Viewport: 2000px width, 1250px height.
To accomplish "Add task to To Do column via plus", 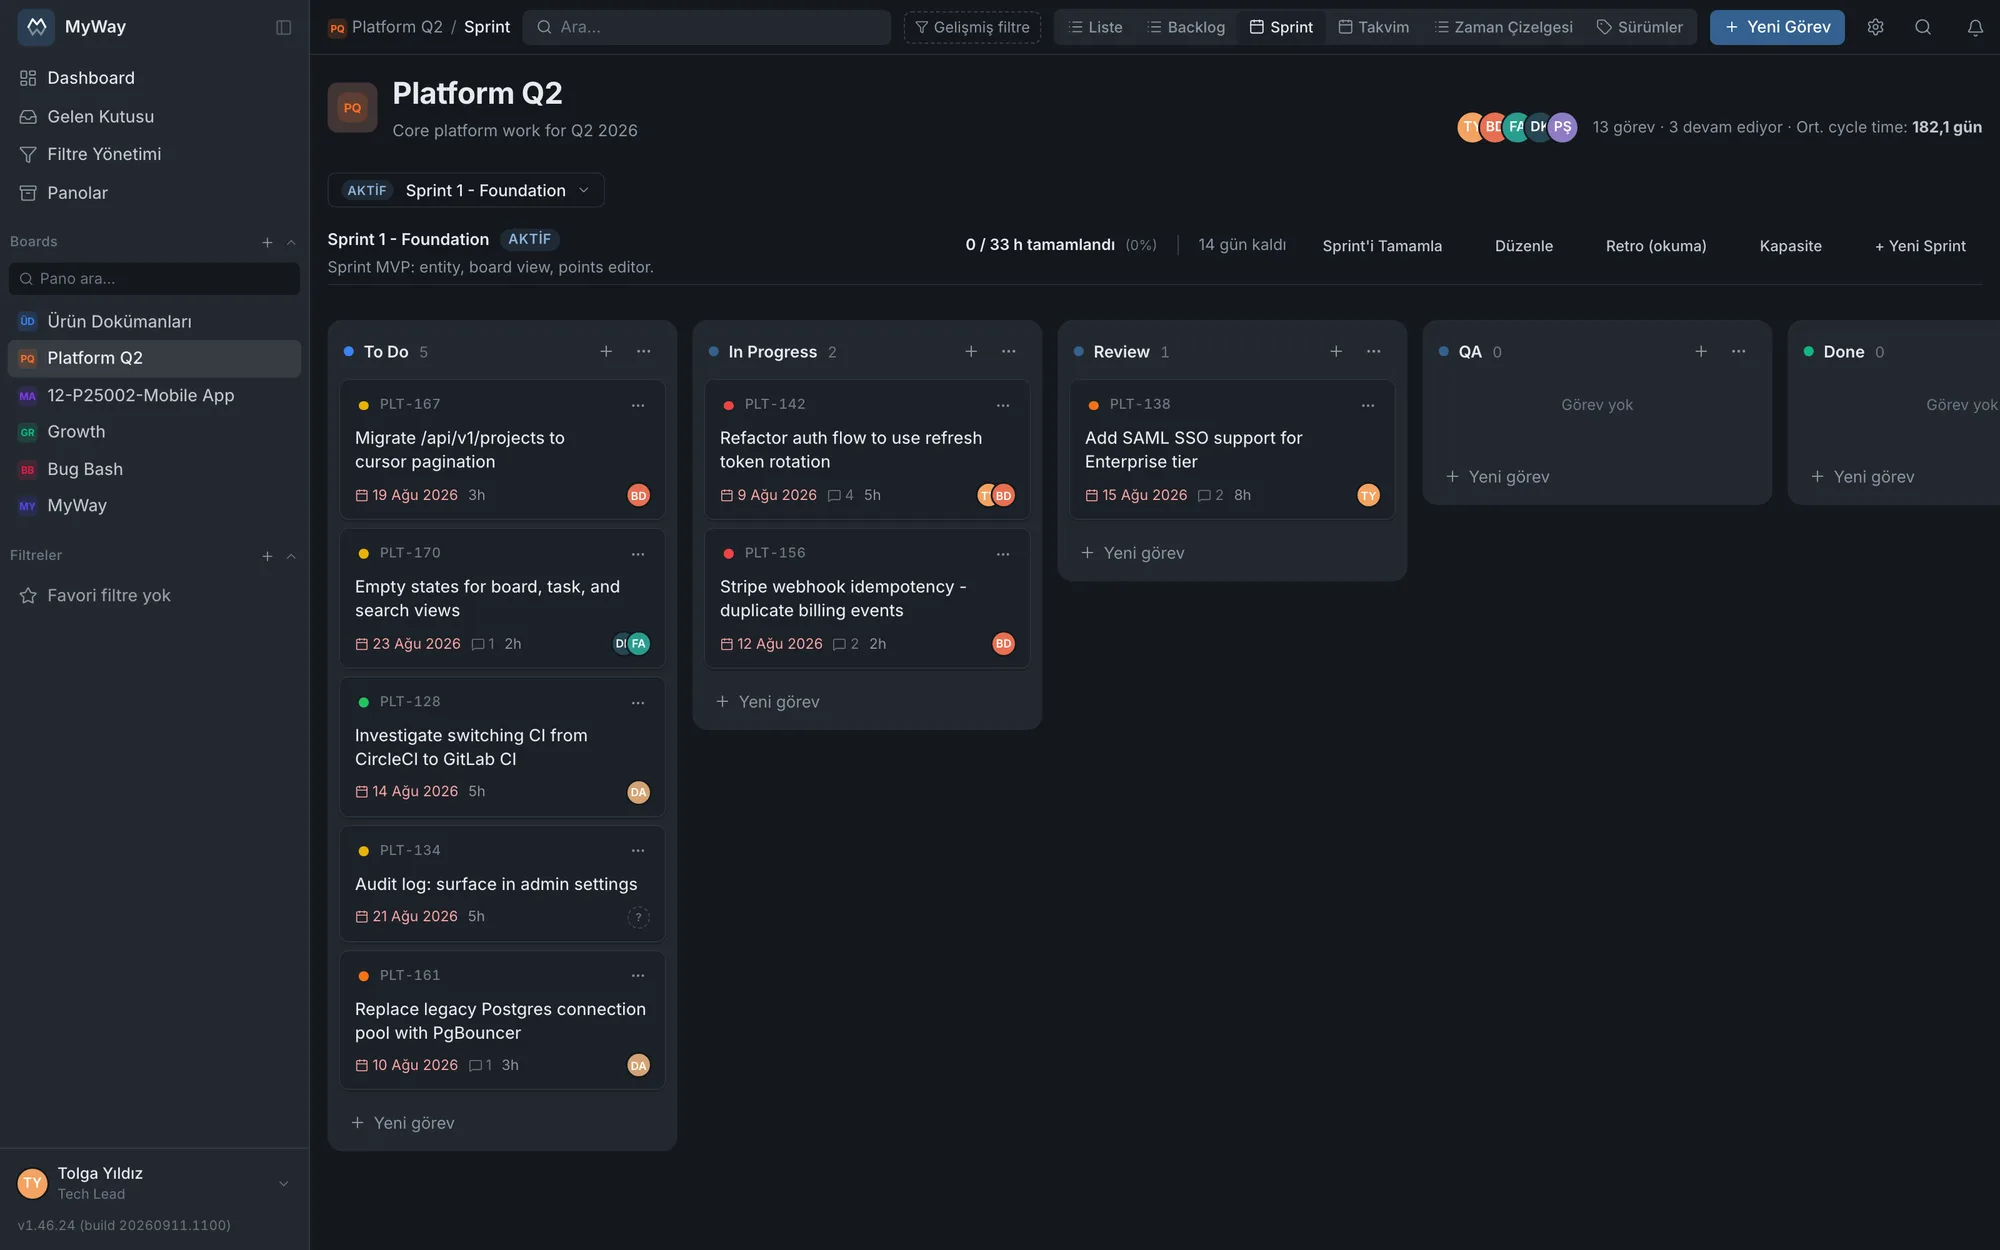I will tap(606, 351).
